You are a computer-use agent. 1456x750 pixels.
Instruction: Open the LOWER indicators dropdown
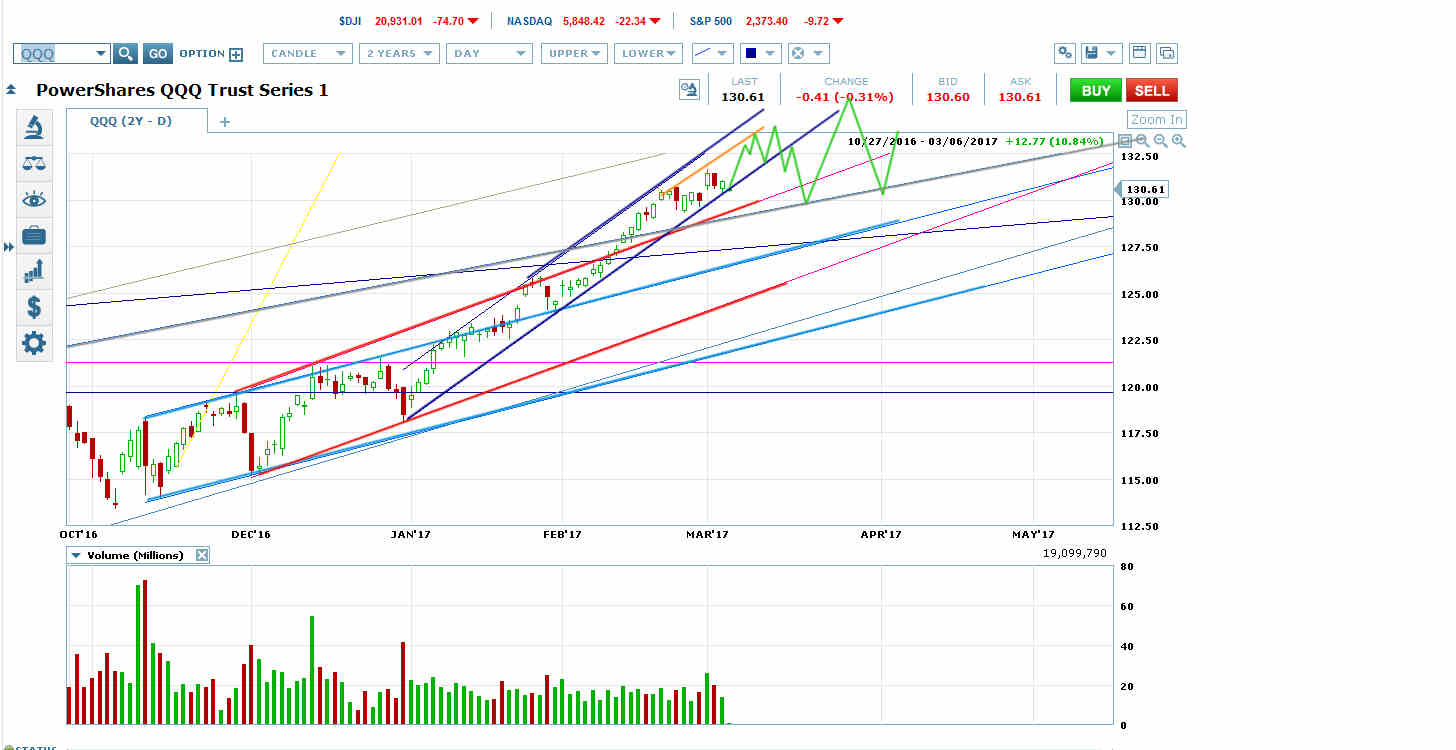click(x=648, y=54)
